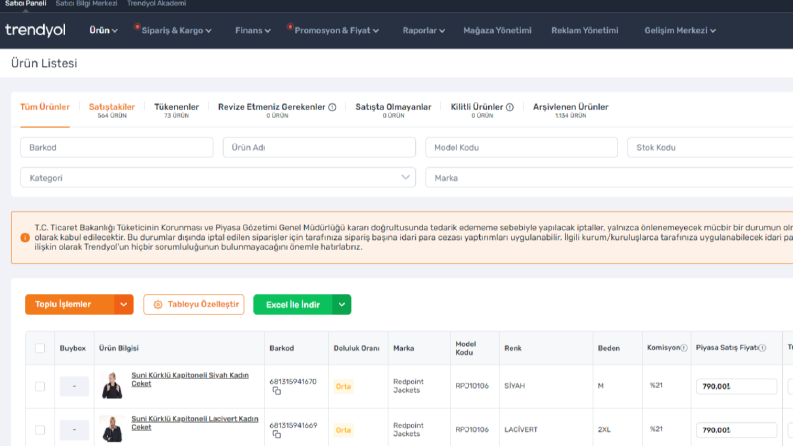793x446 pixels.
Task: Click the trendyol logo
Action: [35, 30]
